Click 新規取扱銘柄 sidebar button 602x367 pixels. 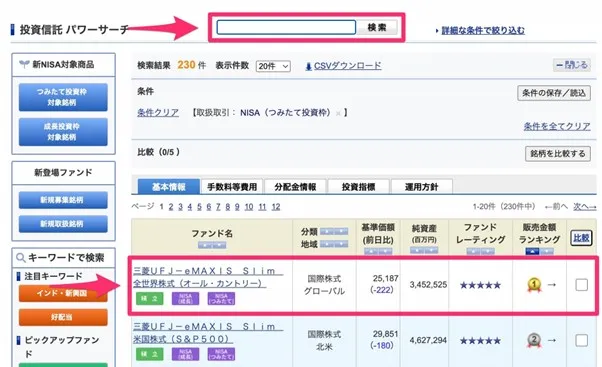tap(63, 224)
